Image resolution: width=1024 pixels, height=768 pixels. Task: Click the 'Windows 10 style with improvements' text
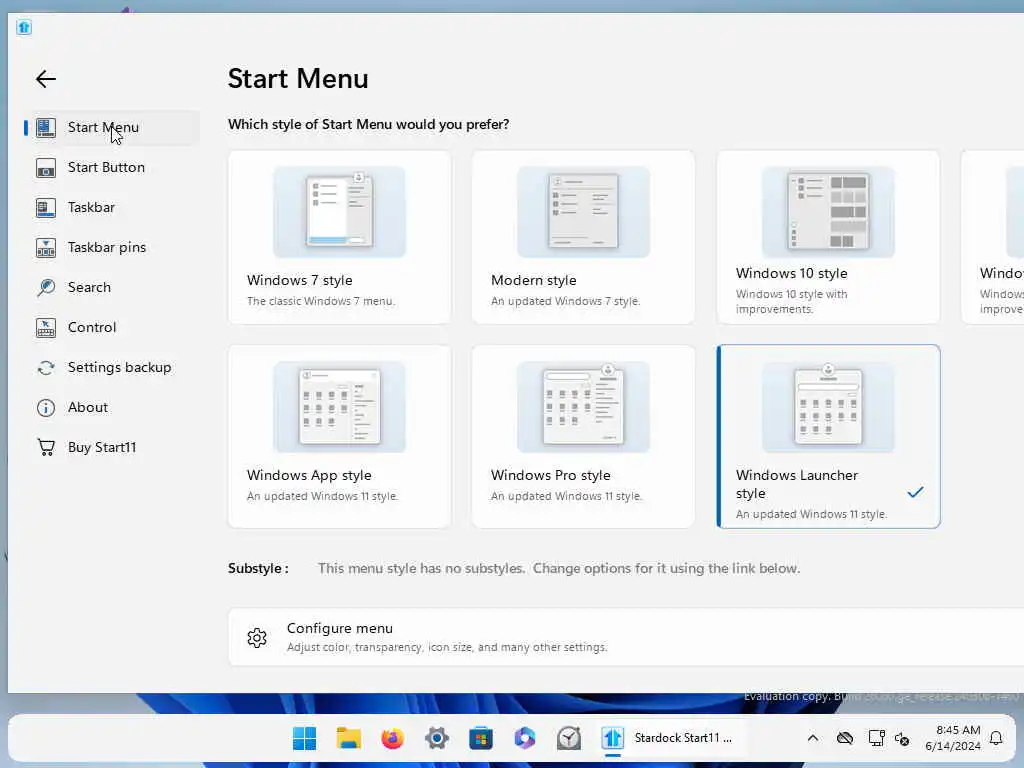[792, 302]
